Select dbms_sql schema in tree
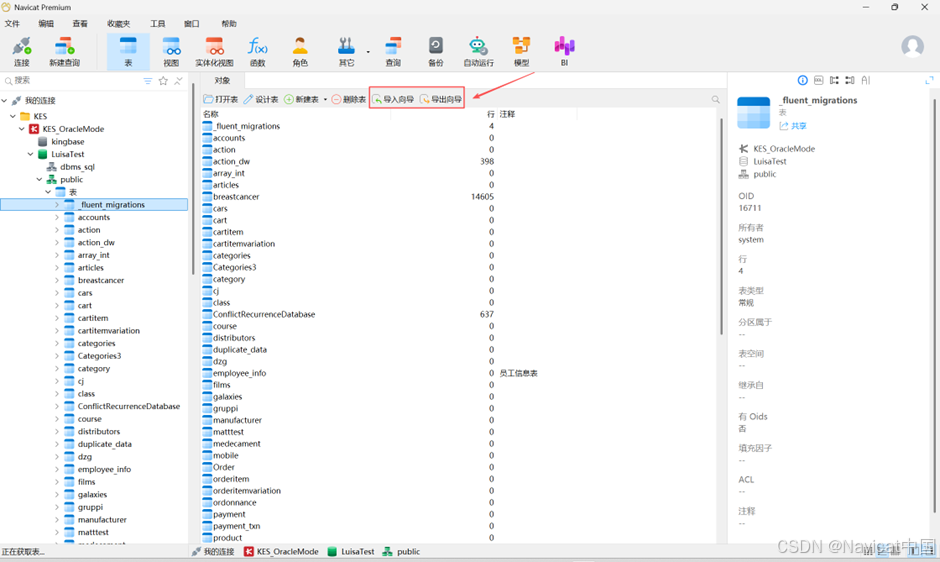940x562 pixels. pos(77,167)
